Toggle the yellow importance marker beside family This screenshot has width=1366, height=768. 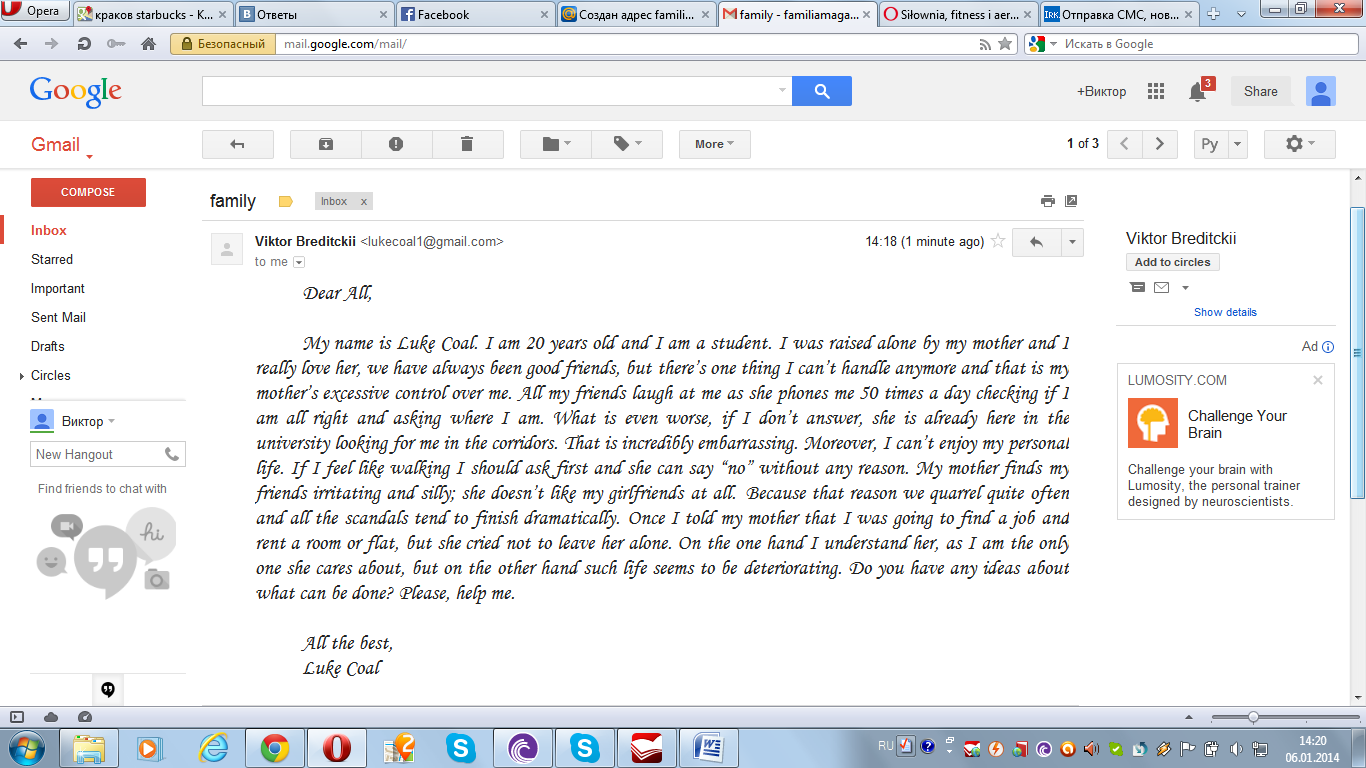[x=285, y=202]
